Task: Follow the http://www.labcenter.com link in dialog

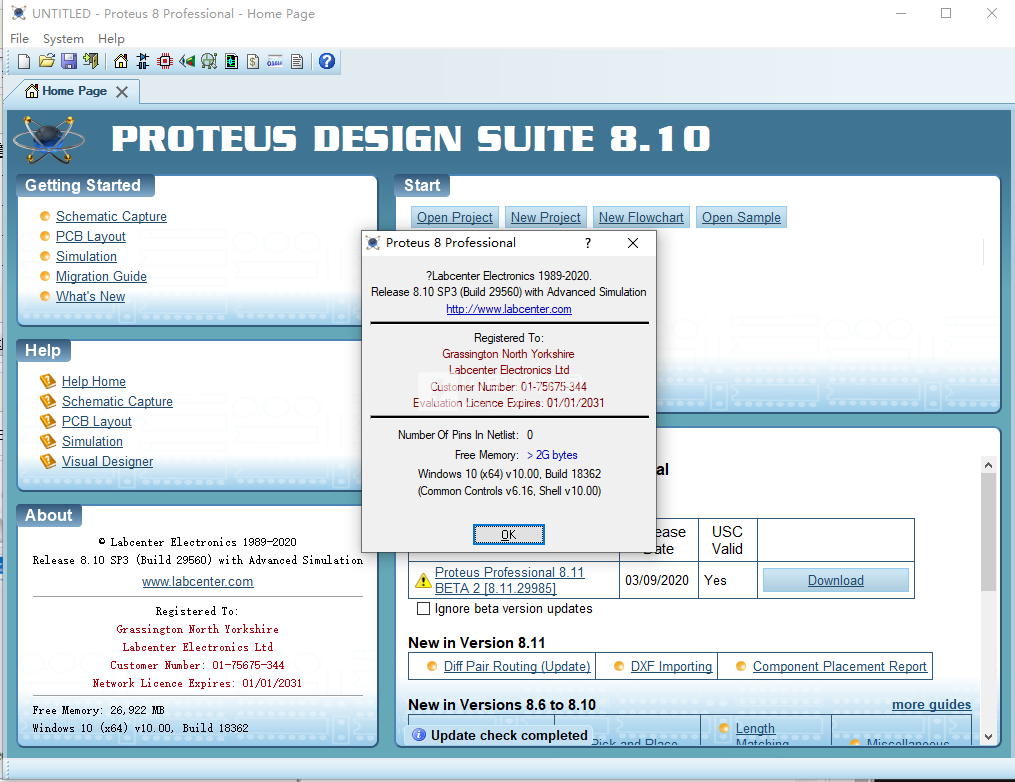Action: tap(509, 309)
